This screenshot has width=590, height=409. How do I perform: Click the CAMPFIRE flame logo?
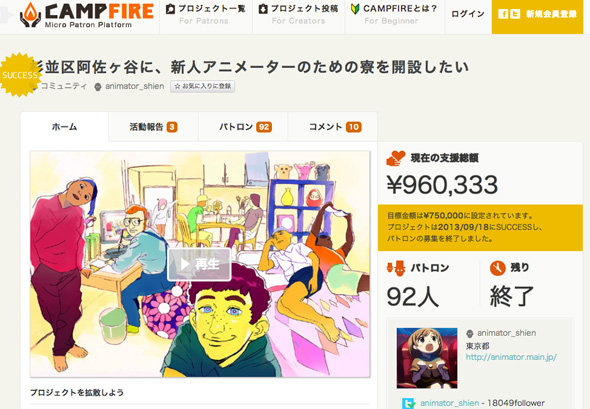[30, 15]
